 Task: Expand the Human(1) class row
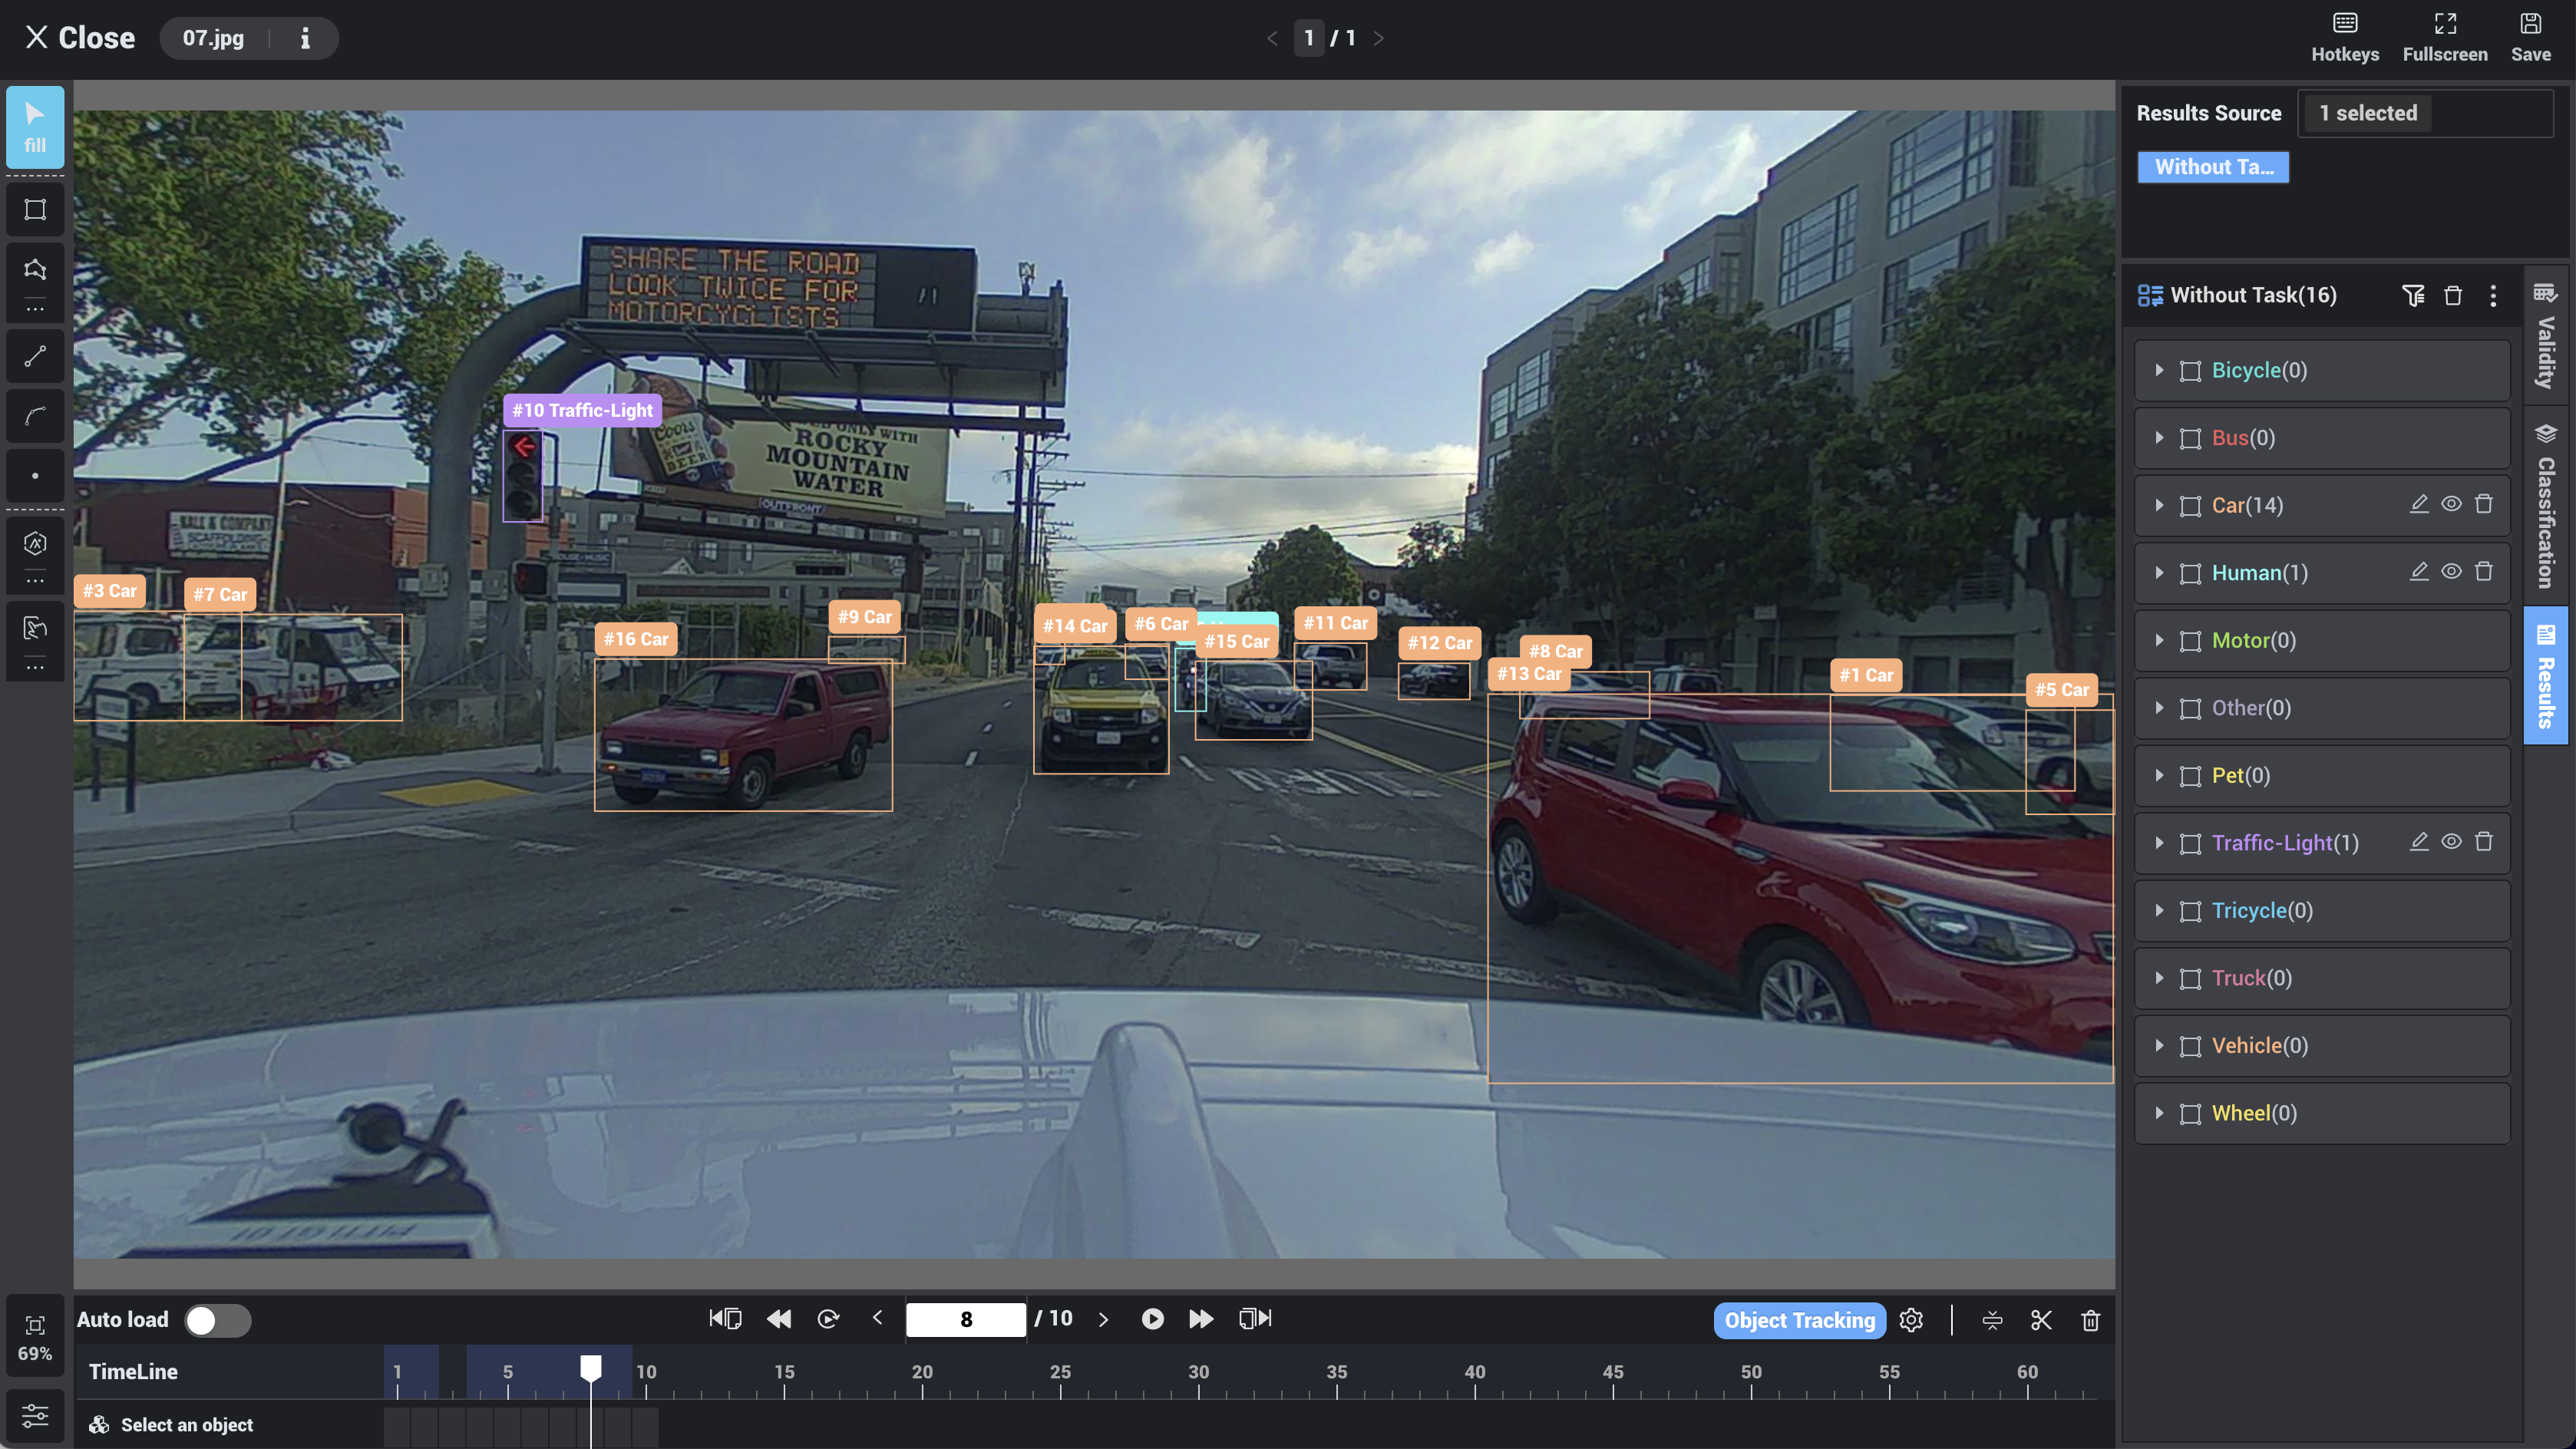[x=2159, y=572]
